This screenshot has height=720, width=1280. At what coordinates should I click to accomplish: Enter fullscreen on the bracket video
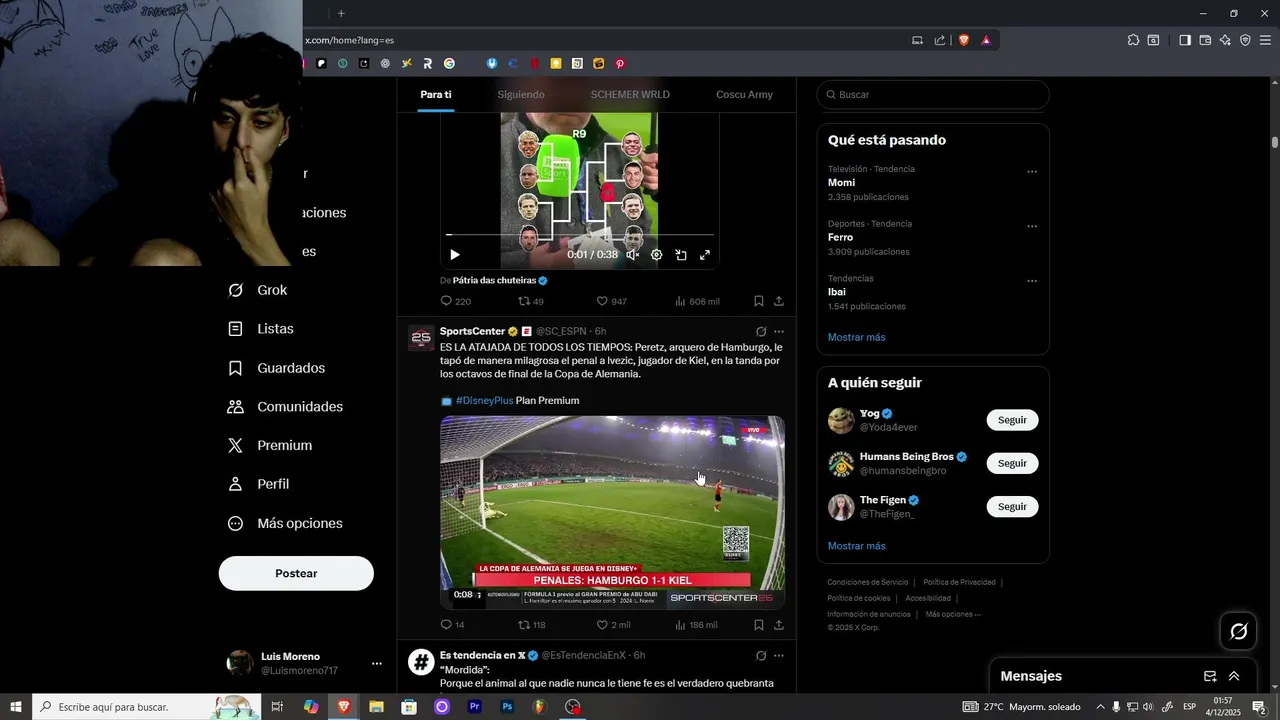point(705,255)
